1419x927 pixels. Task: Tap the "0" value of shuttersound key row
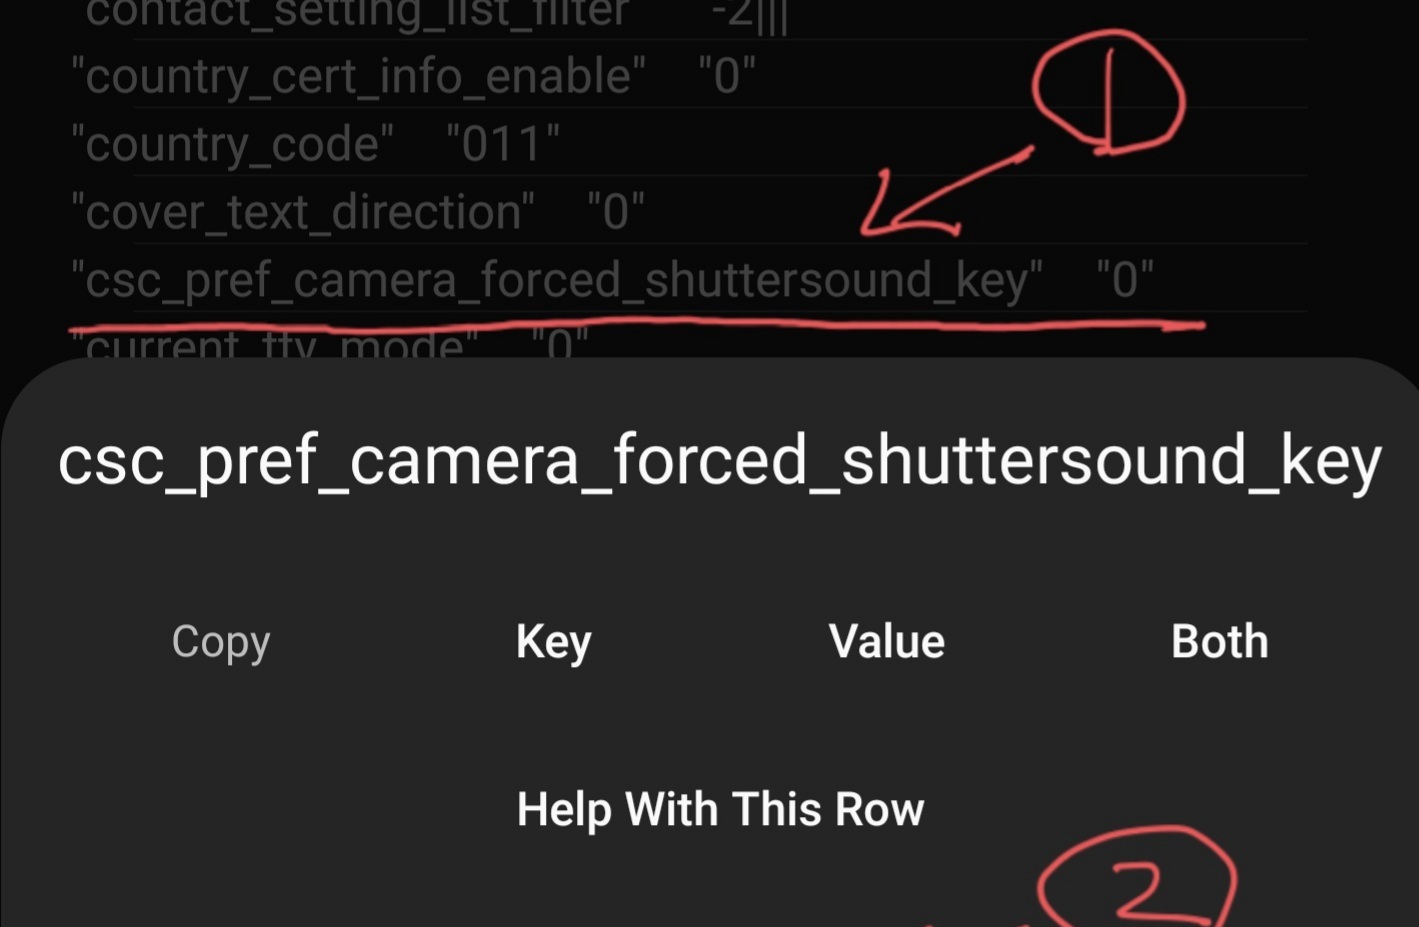point(1125,280)
